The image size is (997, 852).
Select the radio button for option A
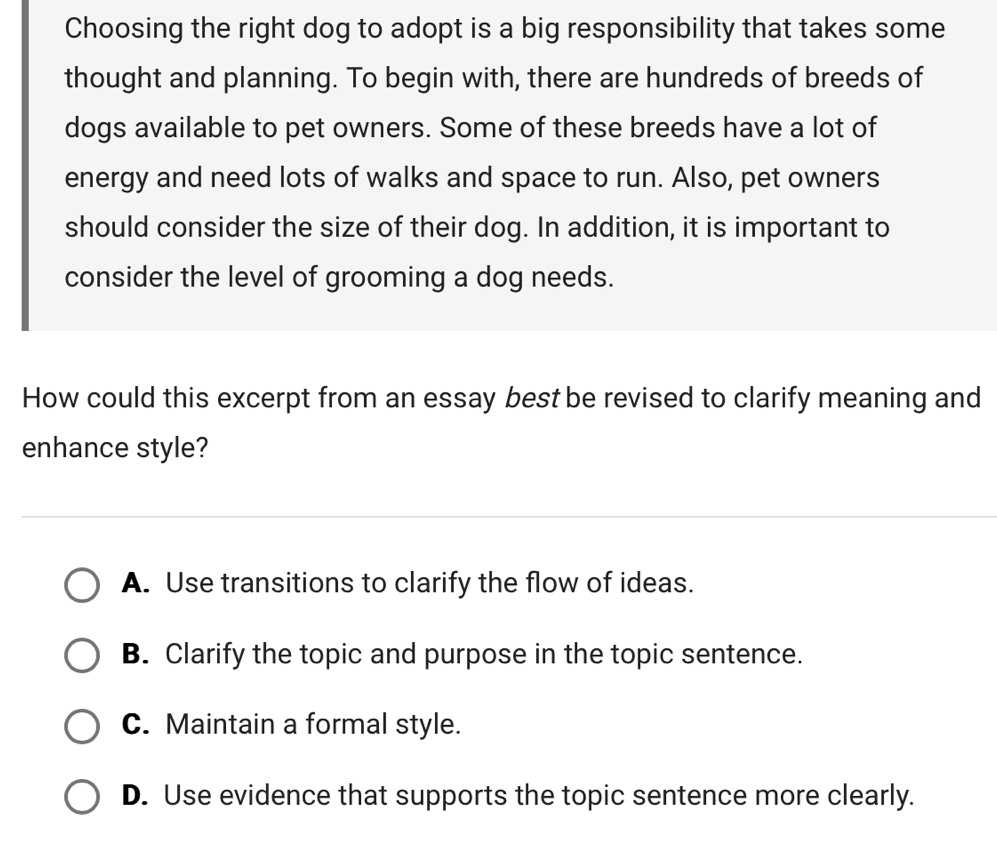pyautogui.click(x=82, y=584)
